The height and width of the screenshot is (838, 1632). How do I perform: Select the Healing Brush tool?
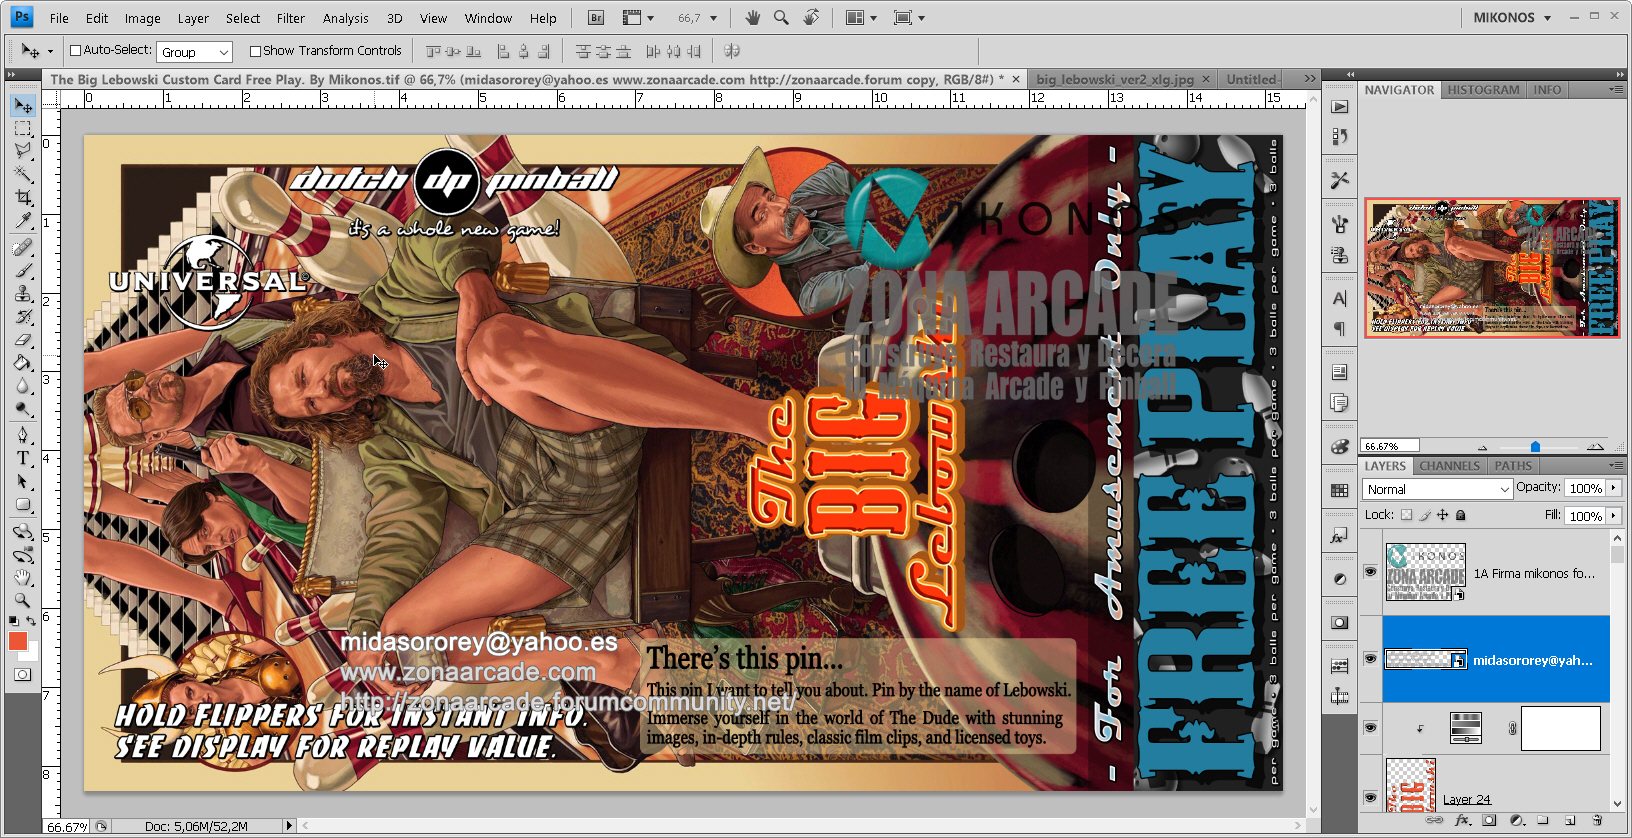pos(22,247)
